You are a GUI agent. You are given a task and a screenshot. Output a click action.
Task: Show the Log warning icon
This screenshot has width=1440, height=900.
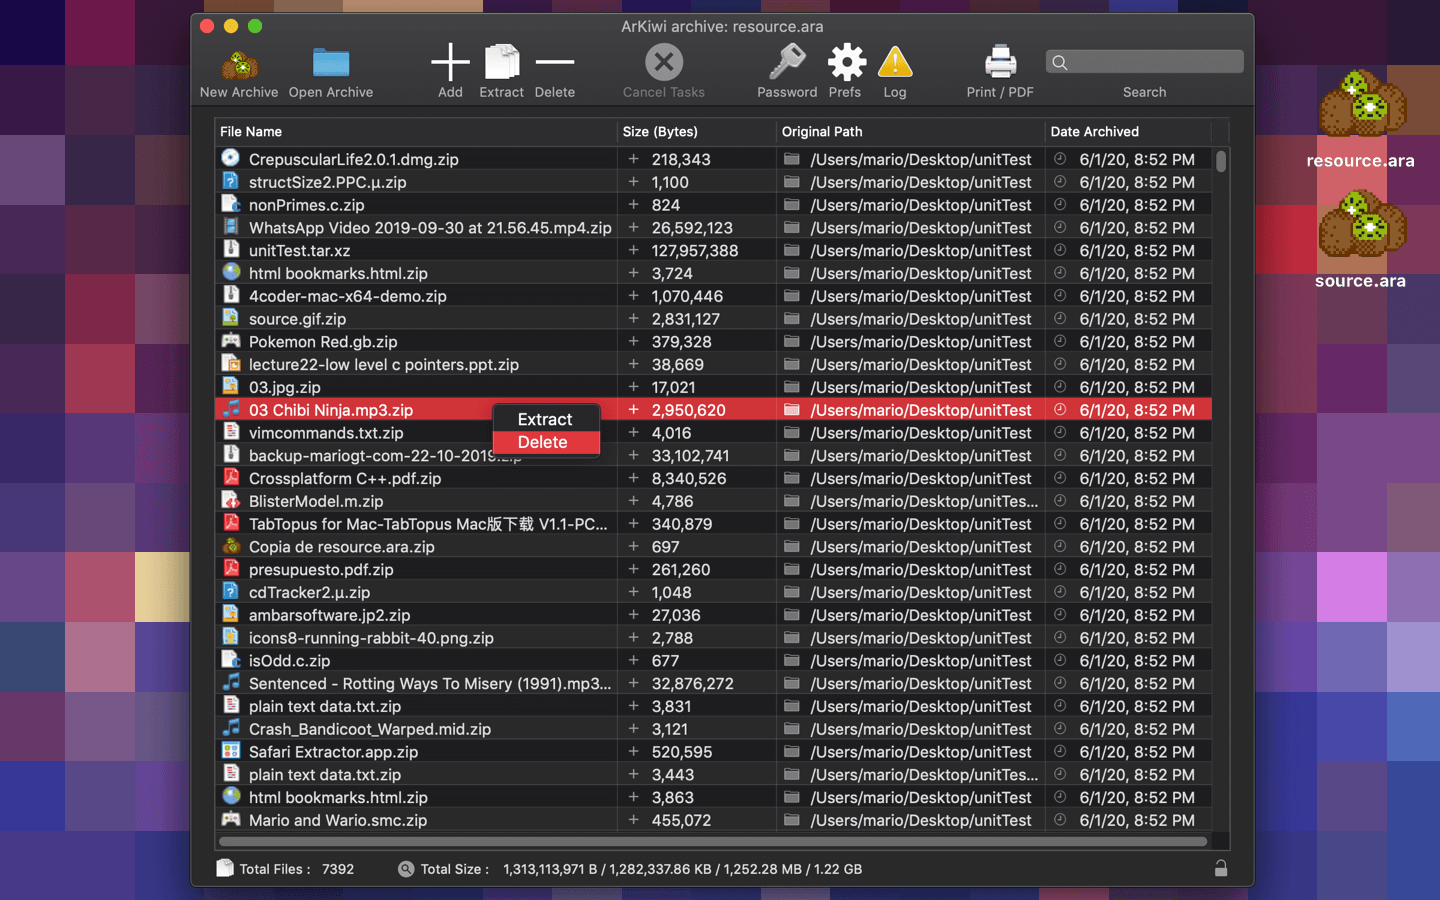click(895, 63)
